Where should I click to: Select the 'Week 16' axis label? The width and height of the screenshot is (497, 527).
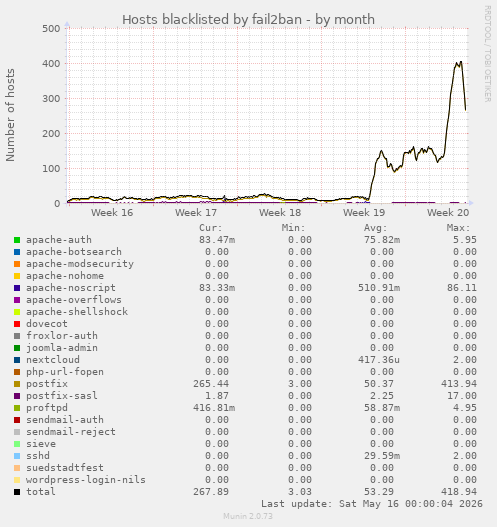click(112, 212)
